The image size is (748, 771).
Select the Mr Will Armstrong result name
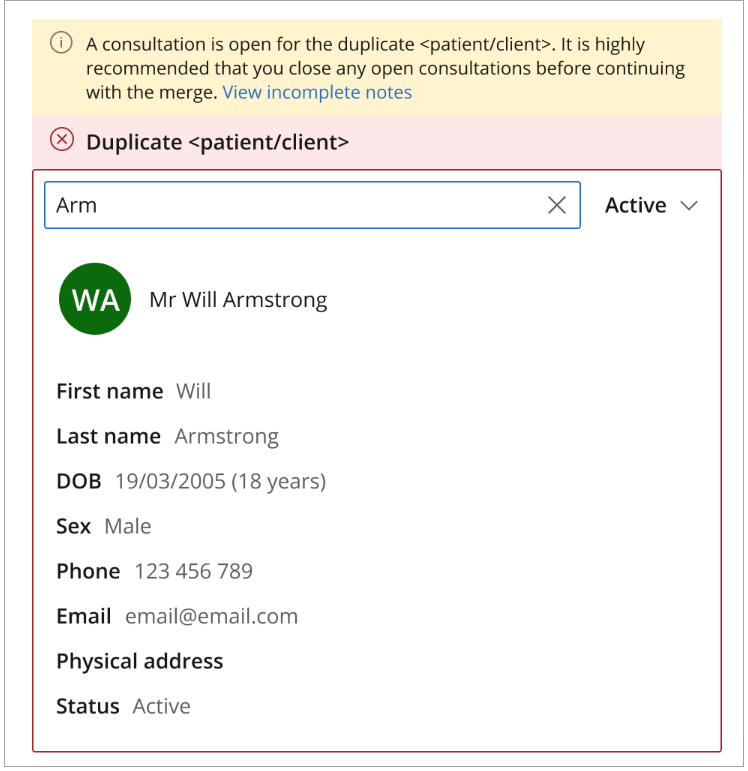pyautogui.click(x=238, y=299)
